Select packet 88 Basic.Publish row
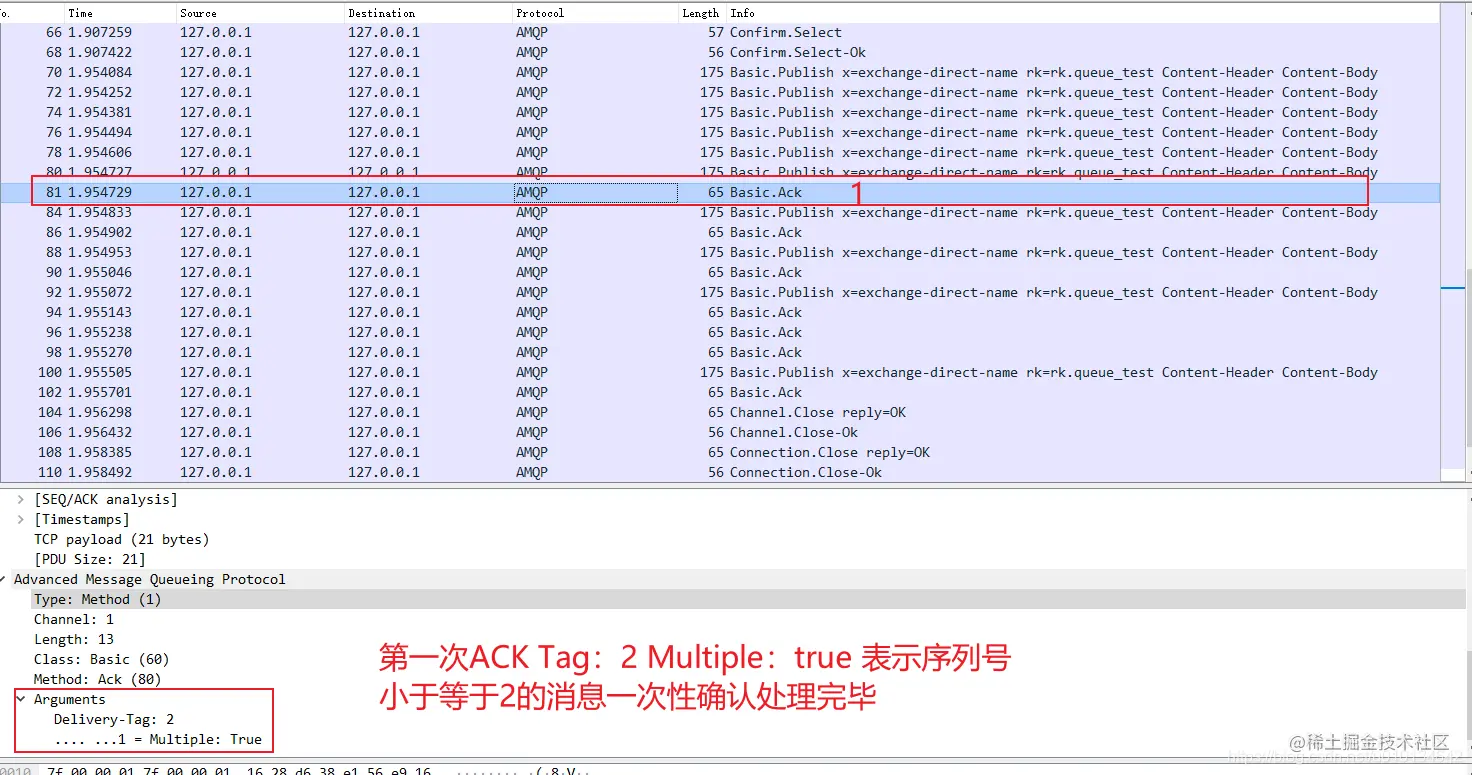Screen dimensions: 1472x775 [720, 252]
